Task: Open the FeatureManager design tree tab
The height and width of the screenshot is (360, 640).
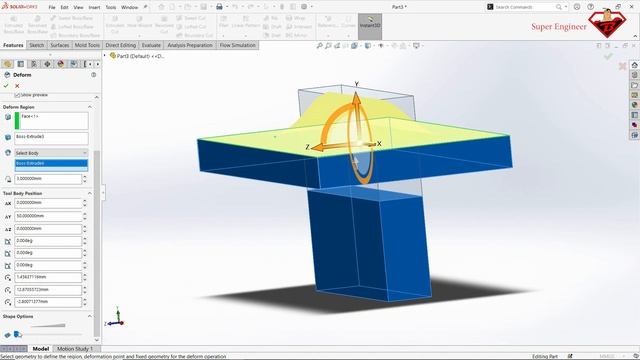Action: (x=7, y=64)
